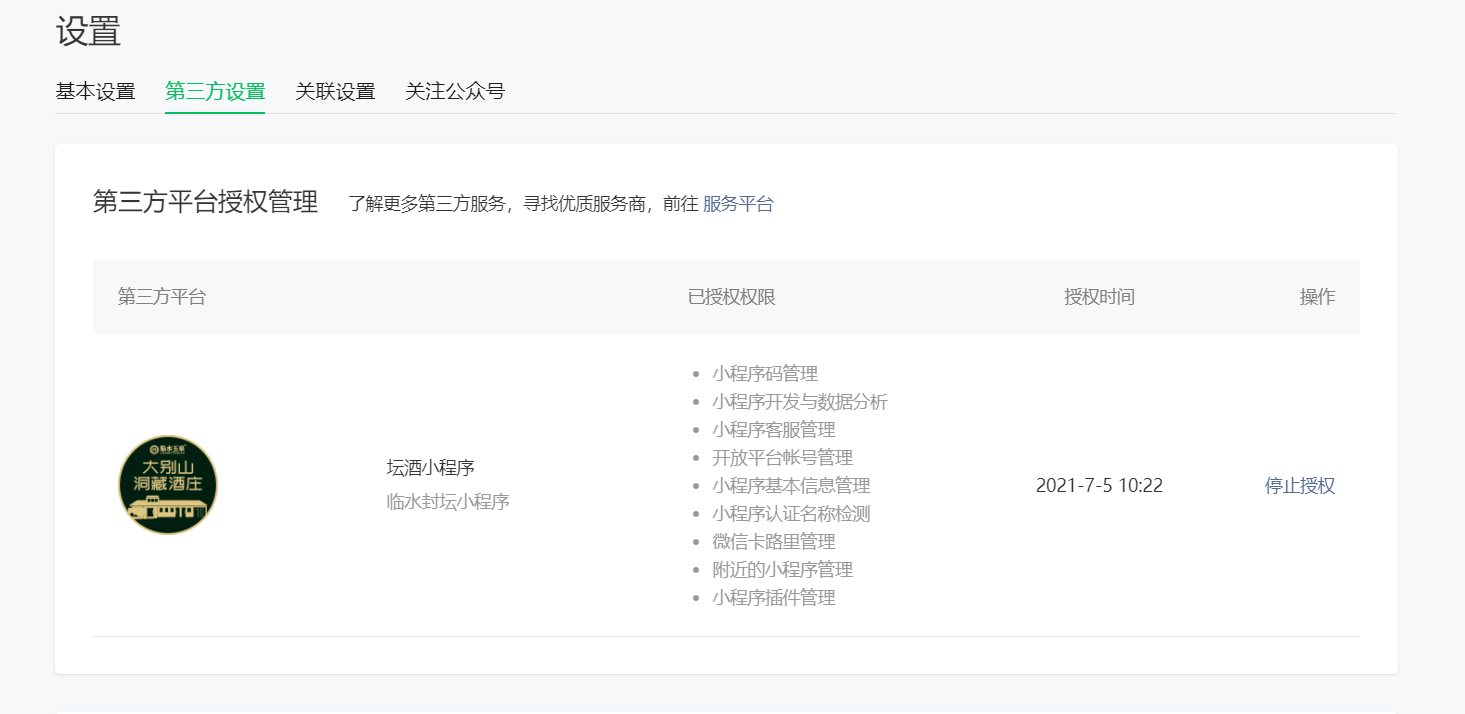Click the authorization time 2021-7-5 10:22
The image size is (1465, 714).
point(1099,486)
